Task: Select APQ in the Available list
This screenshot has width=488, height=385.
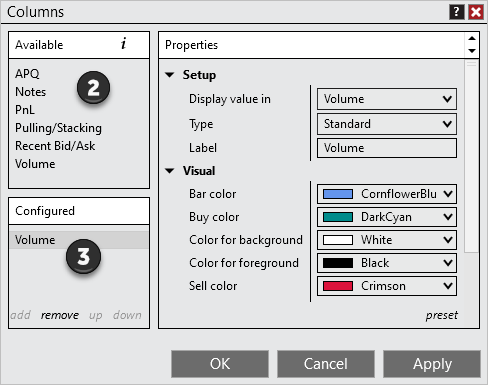Action: coord(27,74)
